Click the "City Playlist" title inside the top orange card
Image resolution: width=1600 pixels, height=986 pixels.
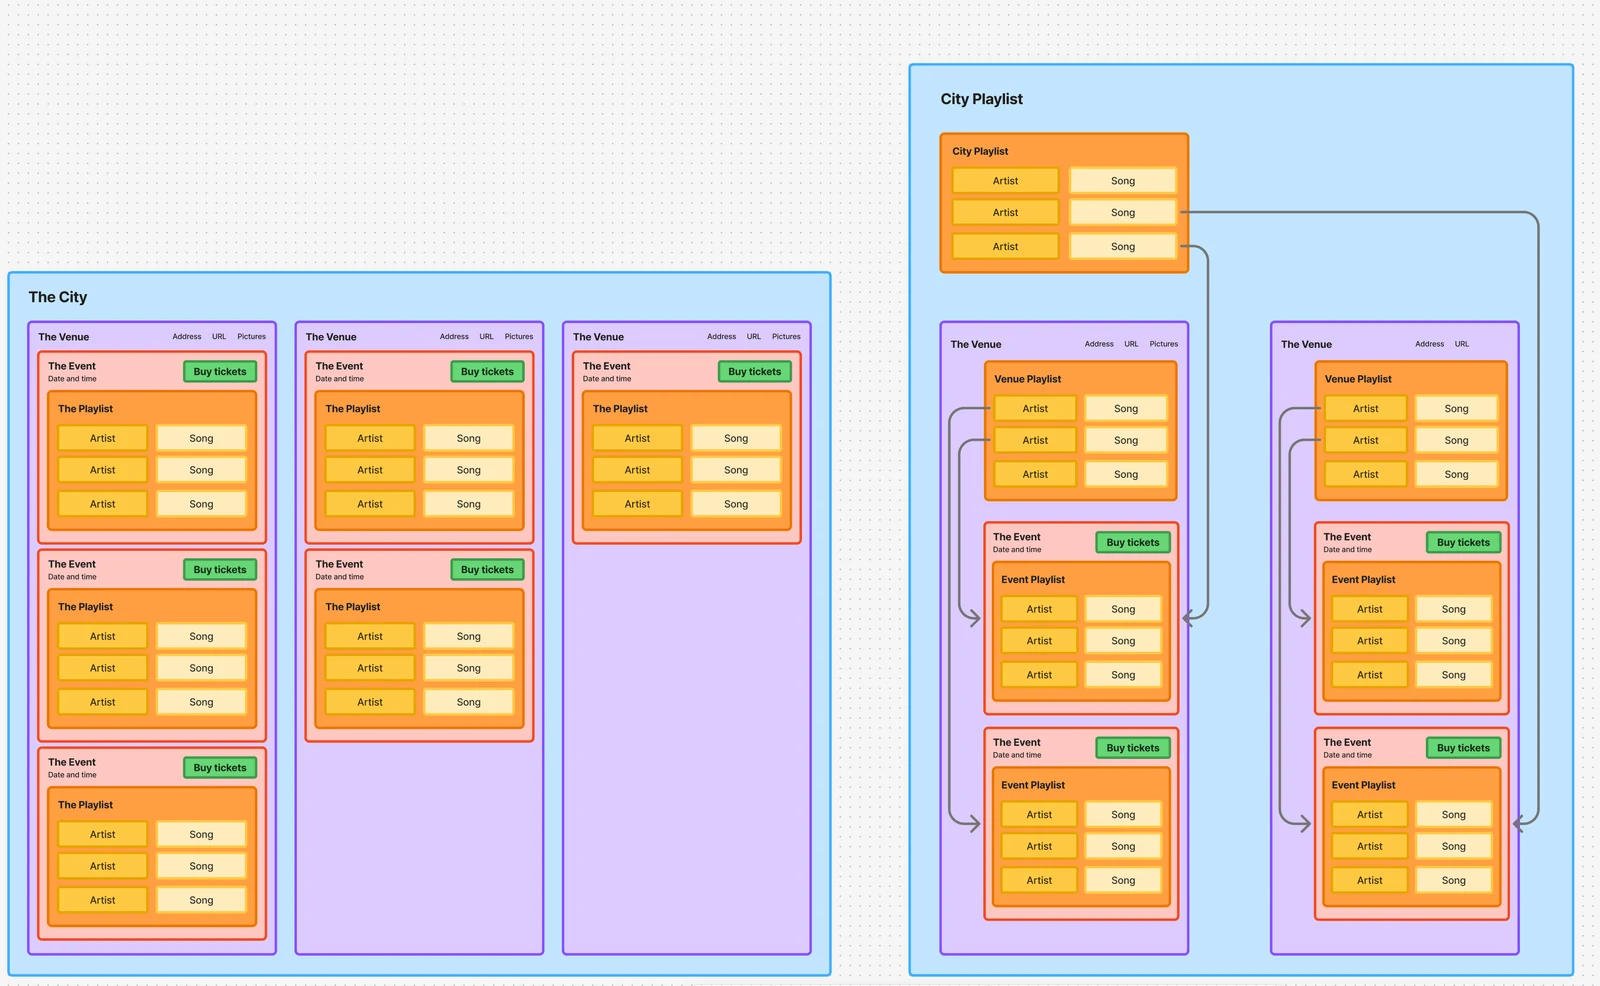point(980,151)
